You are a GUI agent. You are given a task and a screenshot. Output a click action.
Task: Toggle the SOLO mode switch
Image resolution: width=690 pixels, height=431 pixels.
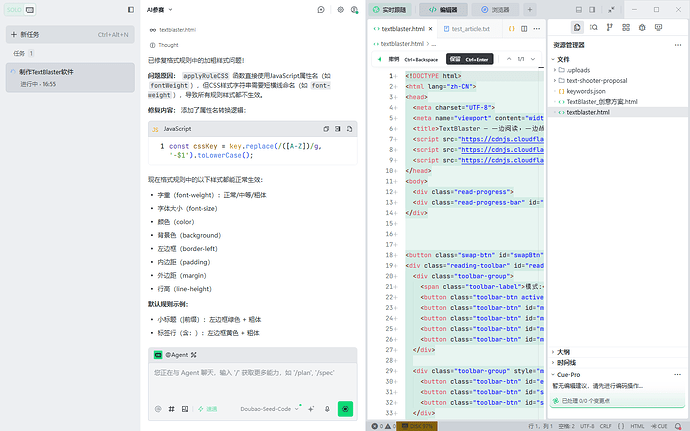(20, 10)
